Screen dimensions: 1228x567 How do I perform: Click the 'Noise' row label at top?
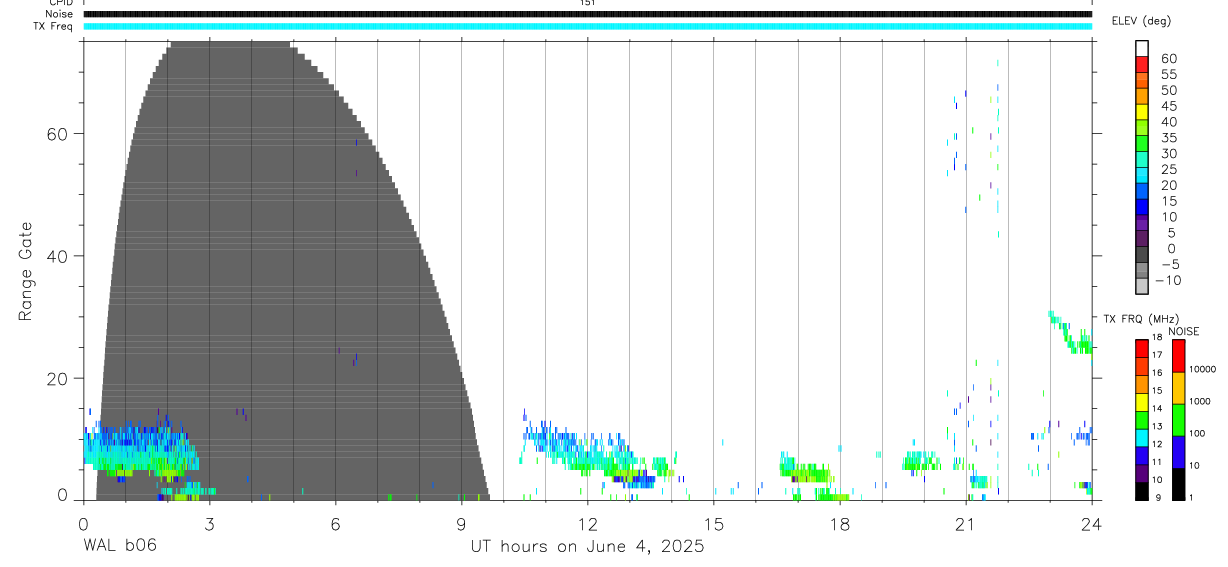[x=59, y=14]
